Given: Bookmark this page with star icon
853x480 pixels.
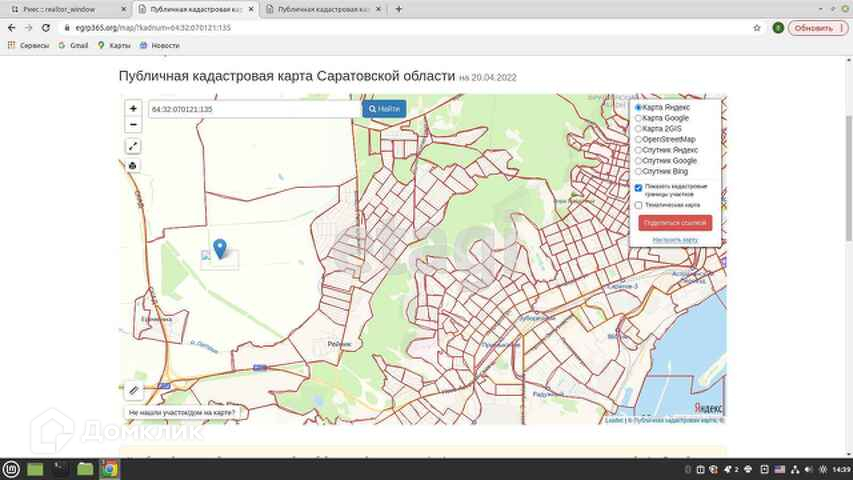Looking at the screenshot, I should coord(757,28).
